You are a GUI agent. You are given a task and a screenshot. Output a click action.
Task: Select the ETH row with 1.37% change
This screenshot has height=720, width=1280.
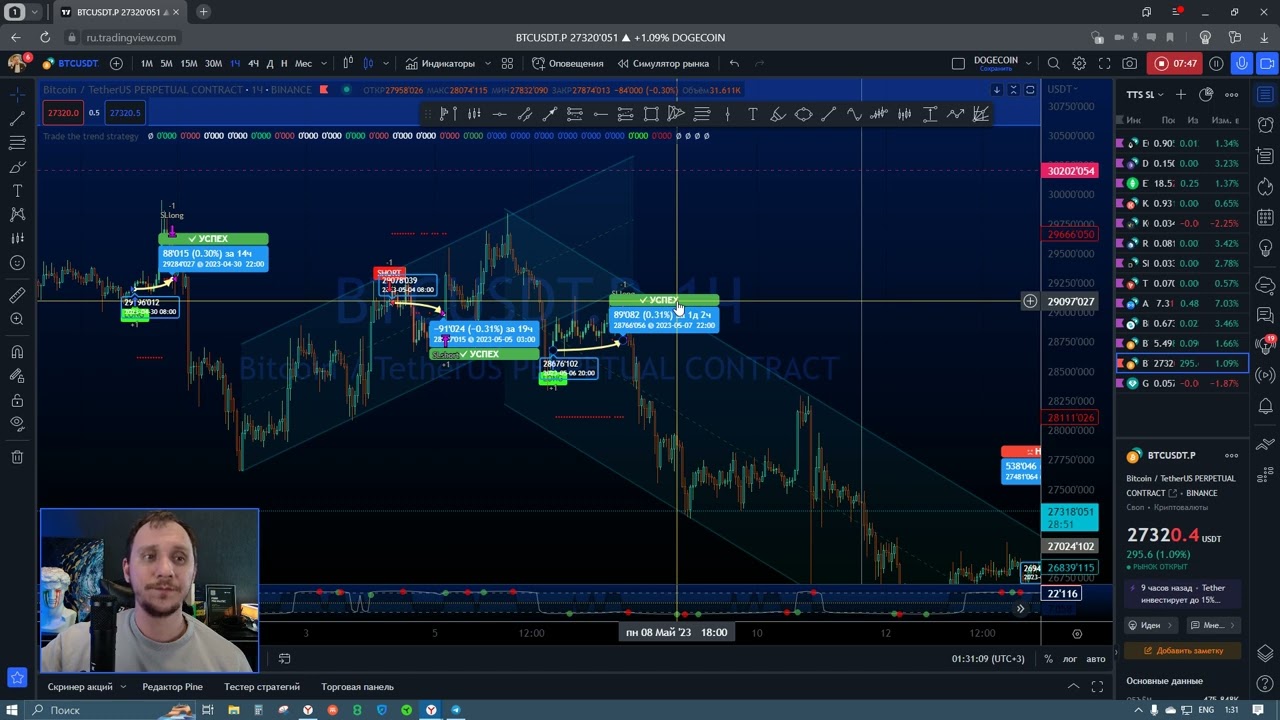[x=1182, y=183]
